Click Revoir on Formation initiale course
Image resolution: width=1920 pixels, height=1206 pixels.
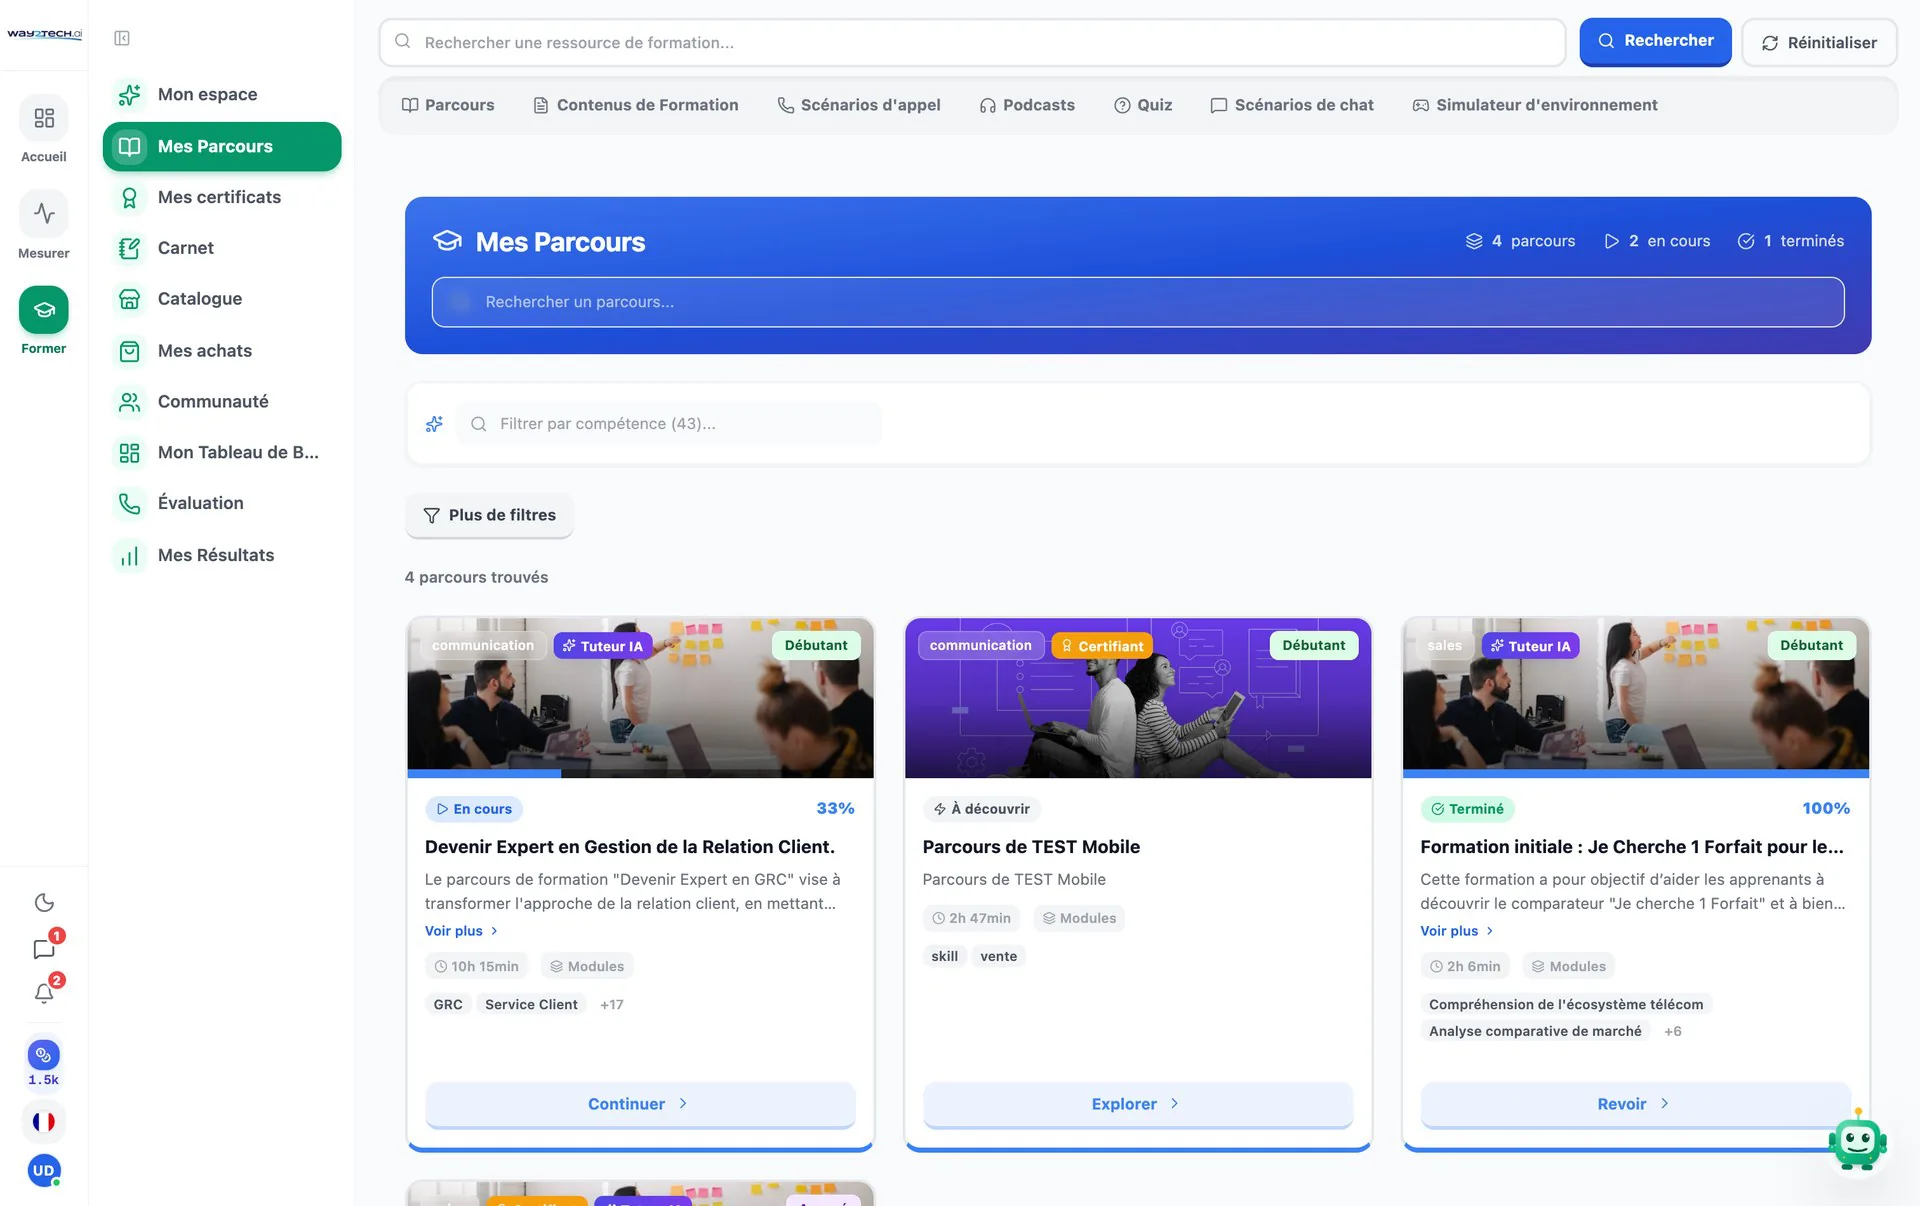(1635, 1104)
